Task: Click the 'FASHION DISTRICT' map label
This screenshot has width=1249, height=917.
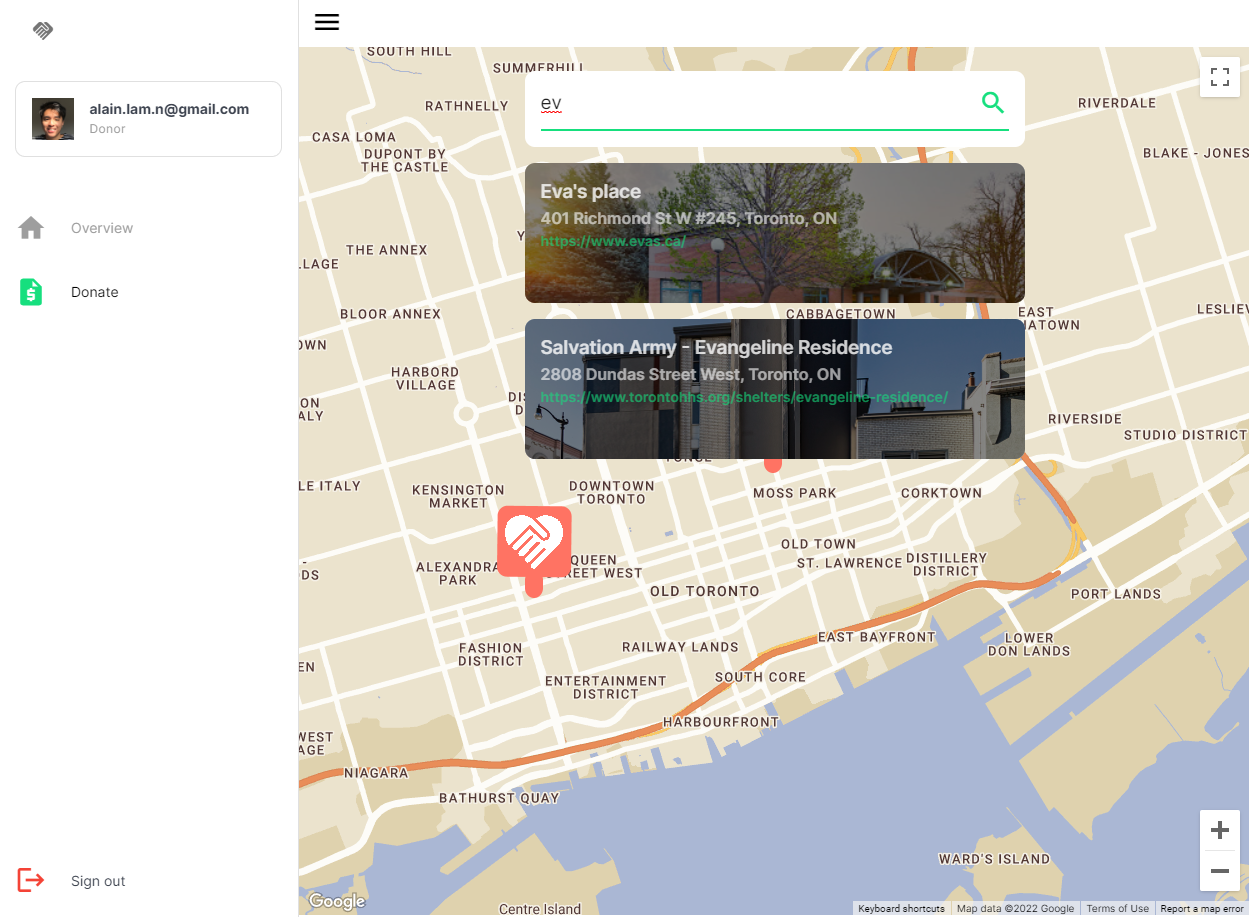Action: tap(491, 654)
